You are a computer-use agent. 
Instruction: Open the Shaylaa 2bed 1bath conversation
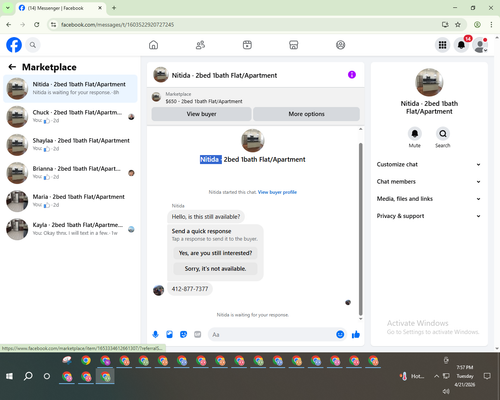point(70,145)
